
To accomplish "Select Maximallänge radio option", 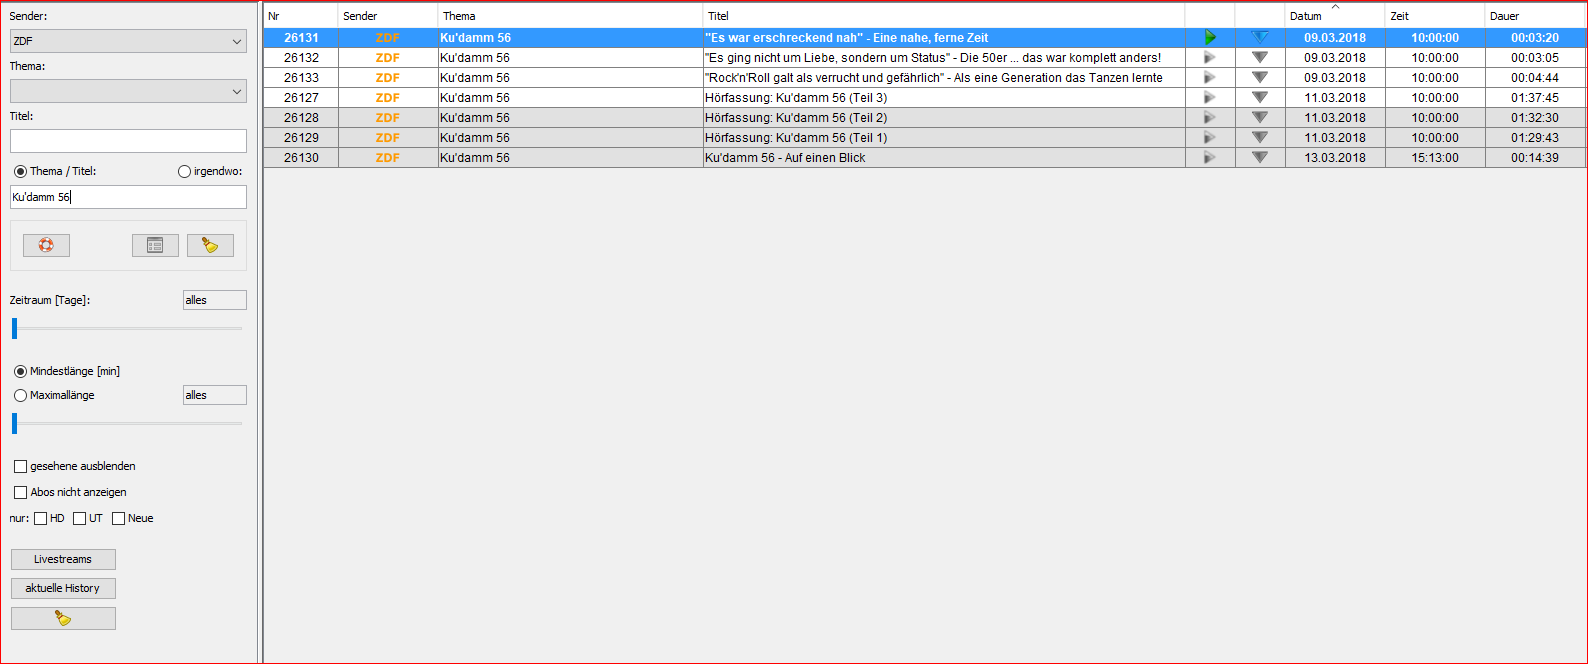I will pyautogui.click(x=21, y=396).
